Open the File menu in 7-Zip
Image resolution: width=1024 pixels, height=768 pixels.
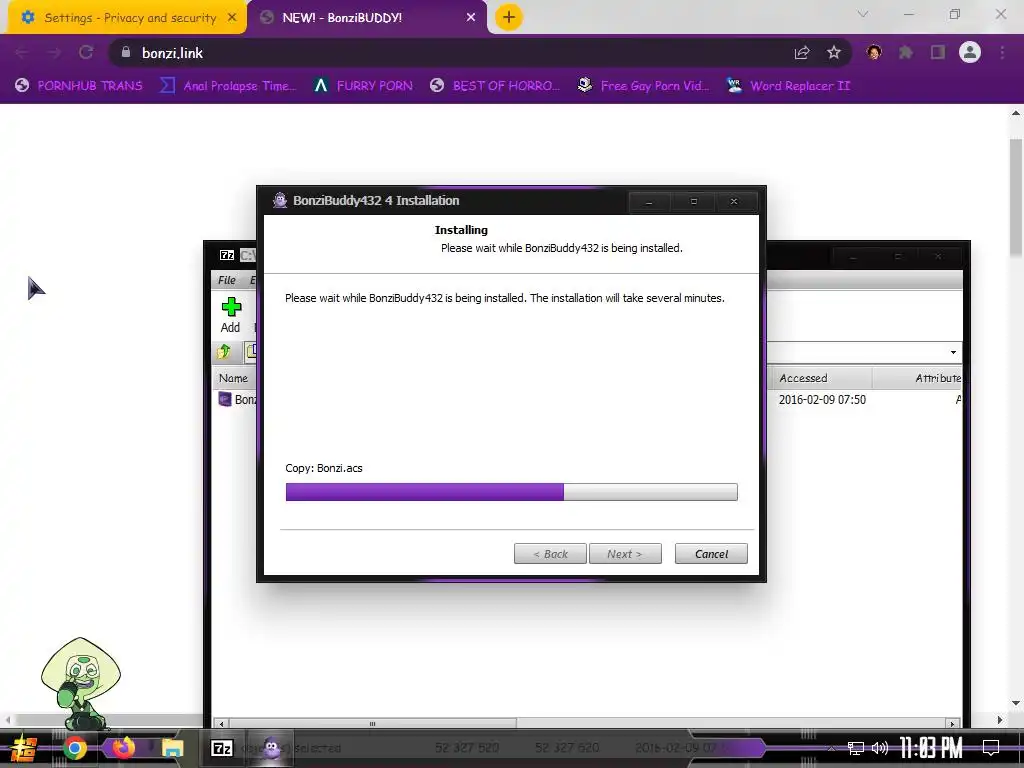227,280
